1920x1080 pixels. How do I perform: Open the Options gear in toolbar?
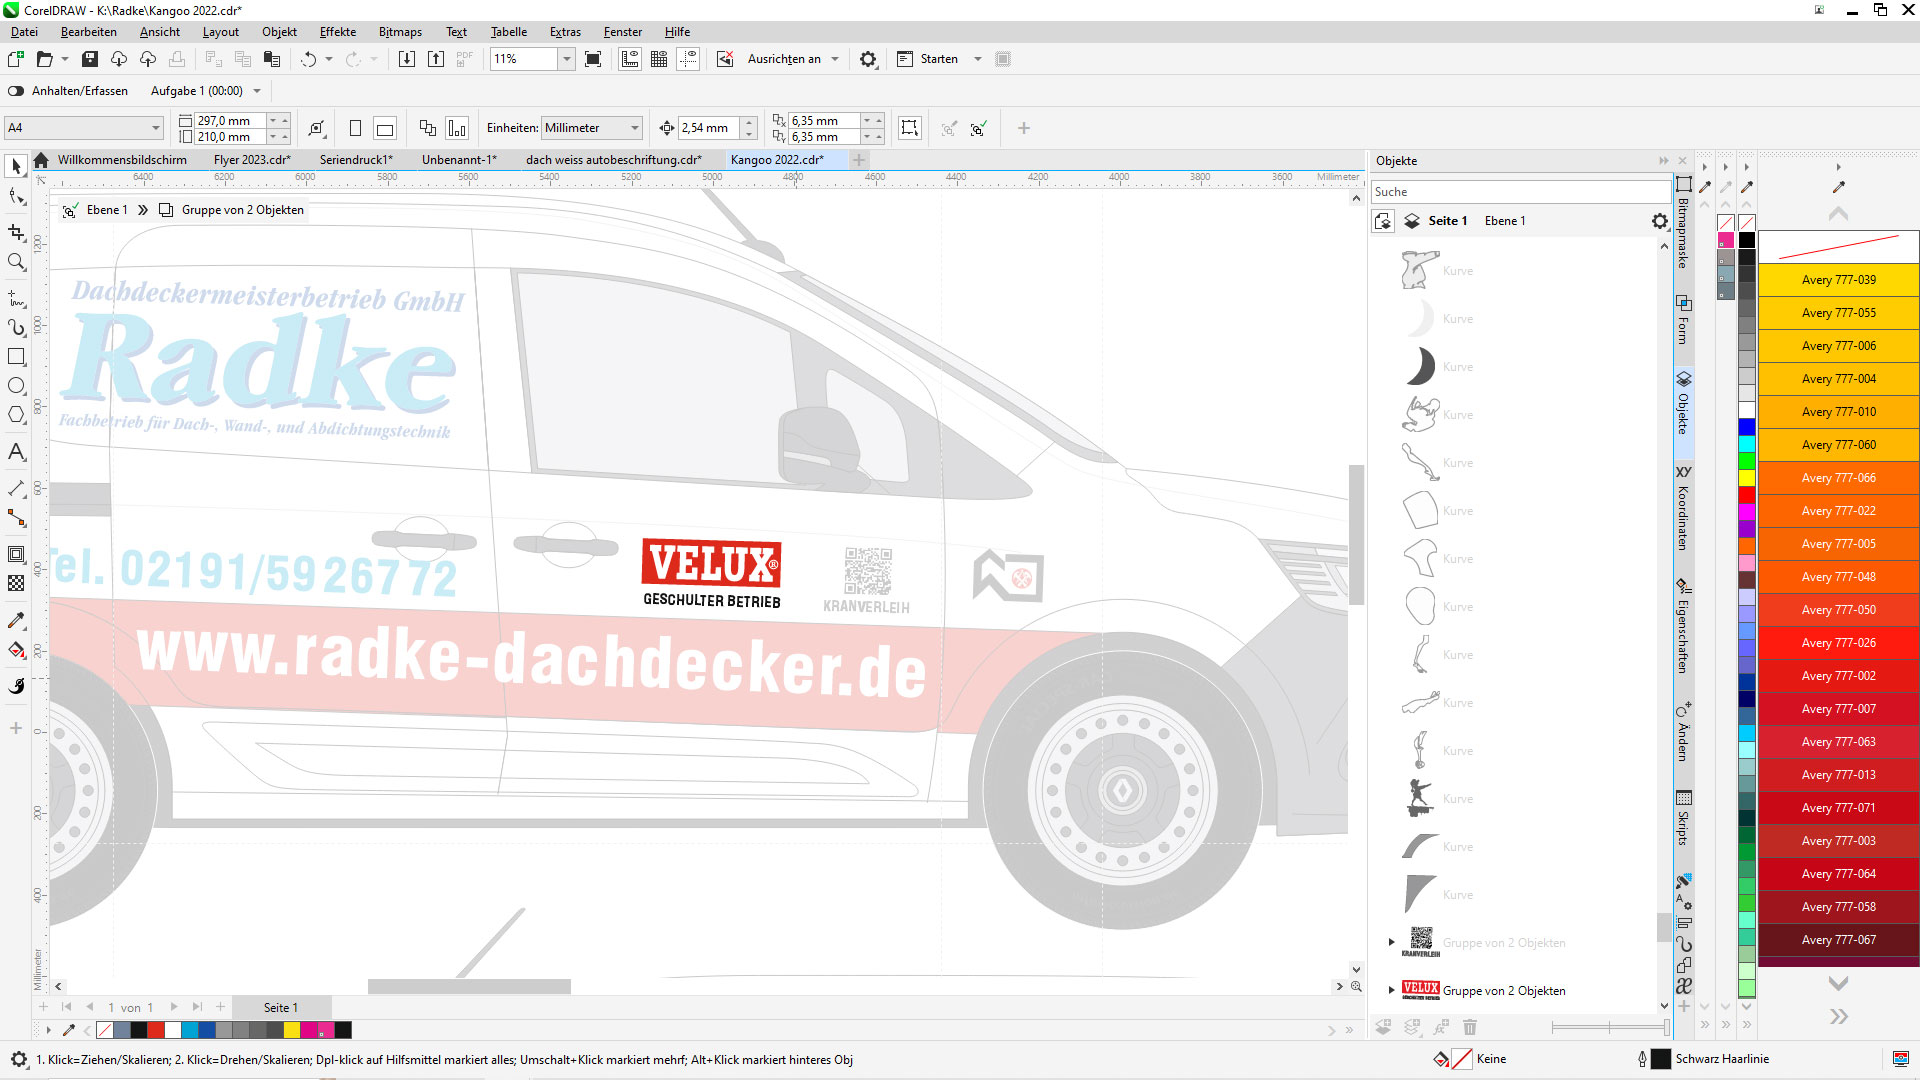[x=868, y=59]
